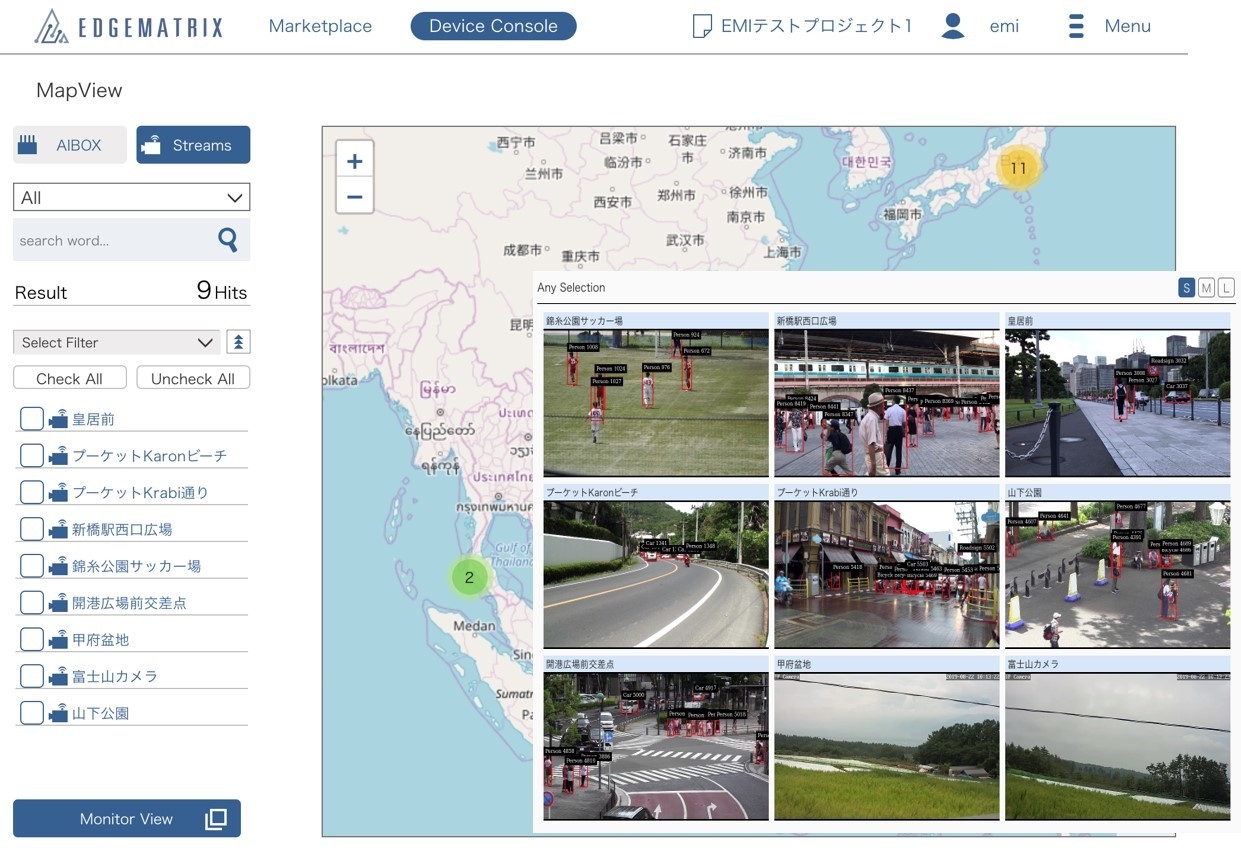Open the All category dropdown
The width and height of the screenshot is (1241, 848).
[131, 196]
